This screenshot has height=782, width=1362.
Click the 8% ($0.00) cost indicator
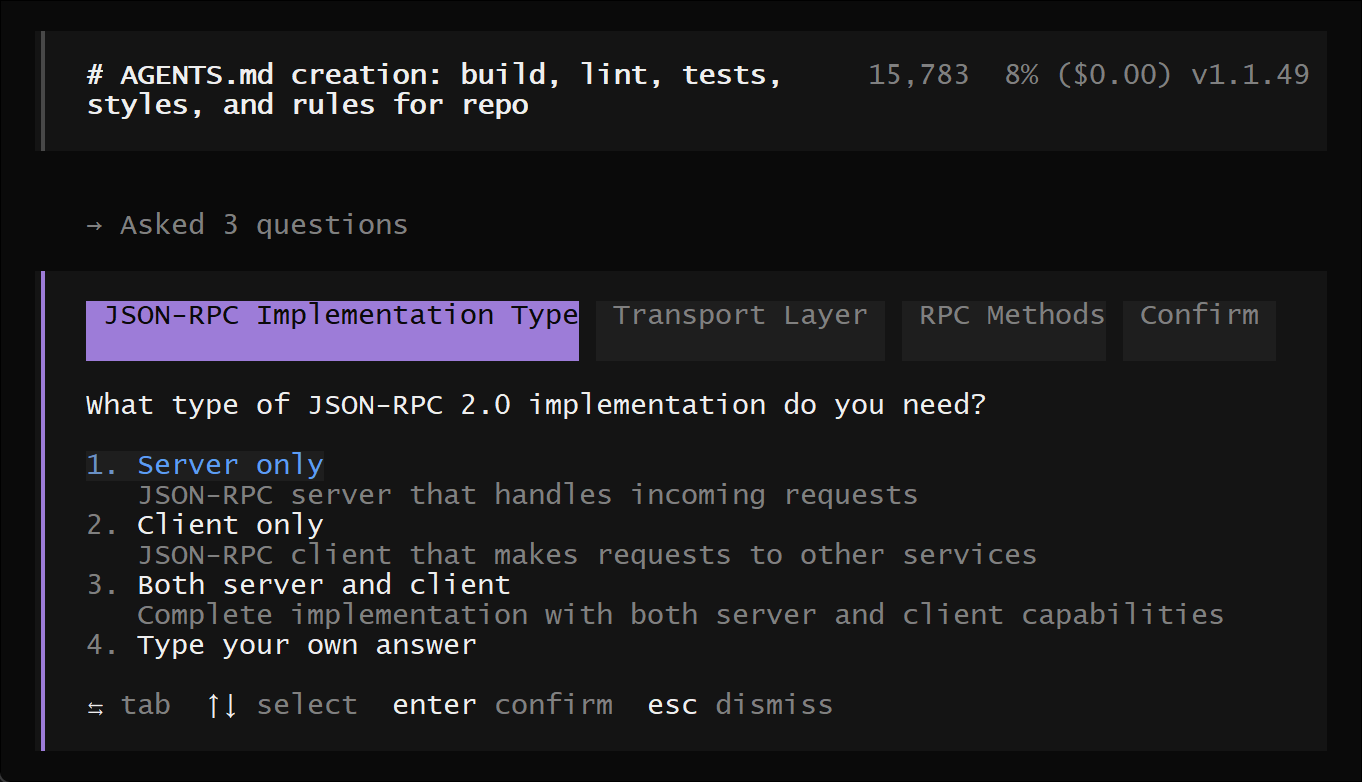1088,75
